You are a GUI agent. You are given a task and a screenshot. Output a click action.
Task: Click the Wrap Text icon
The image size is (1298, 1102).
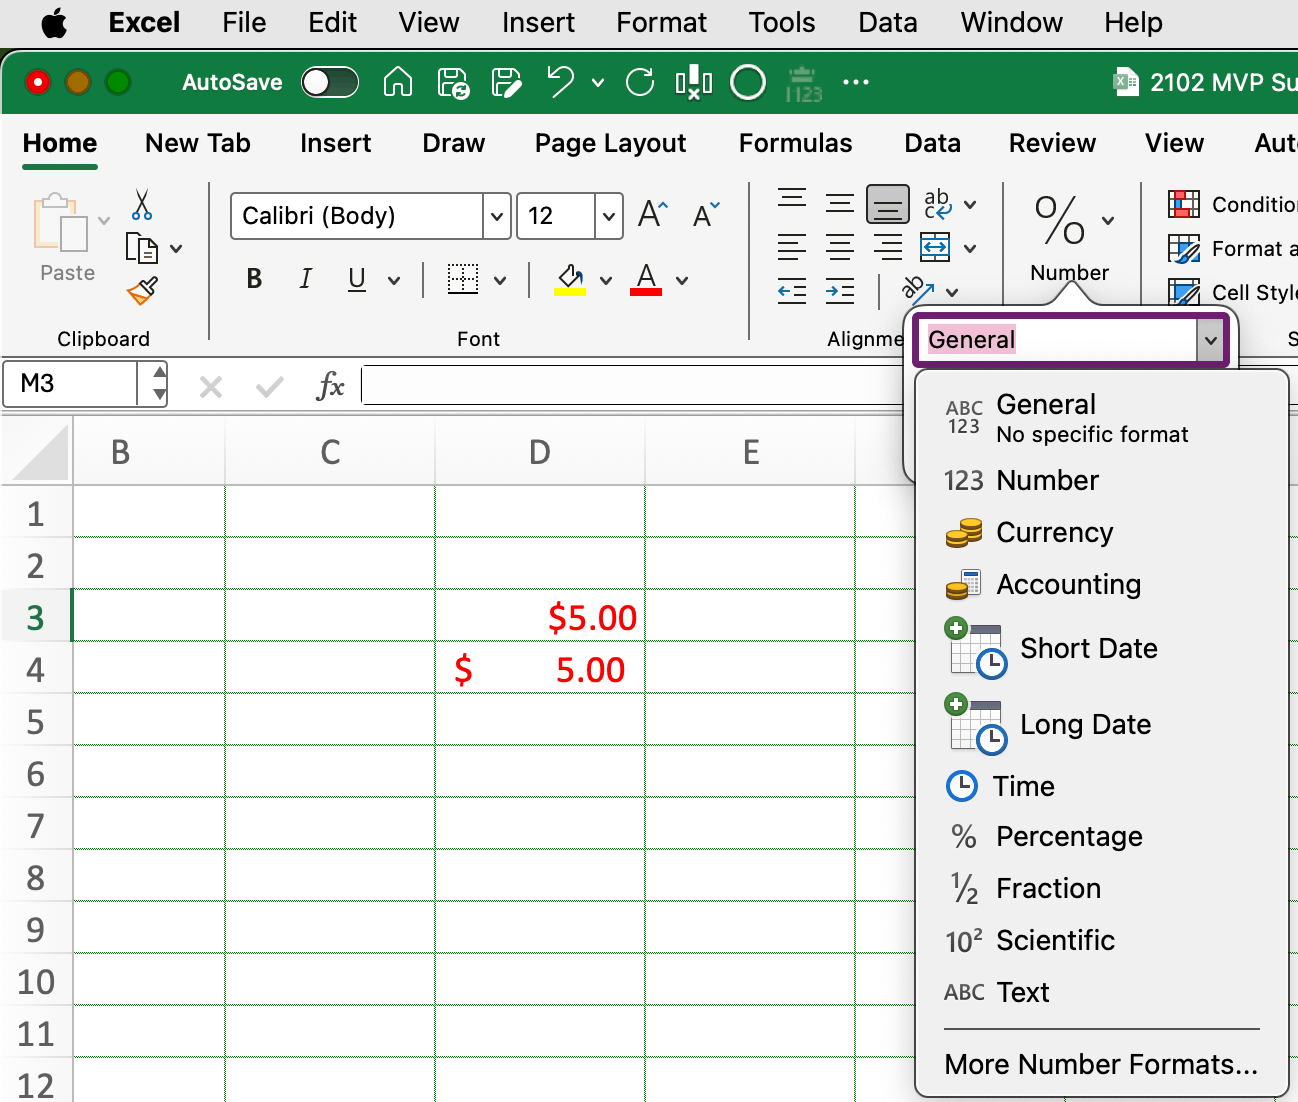[x=938, y=204]
